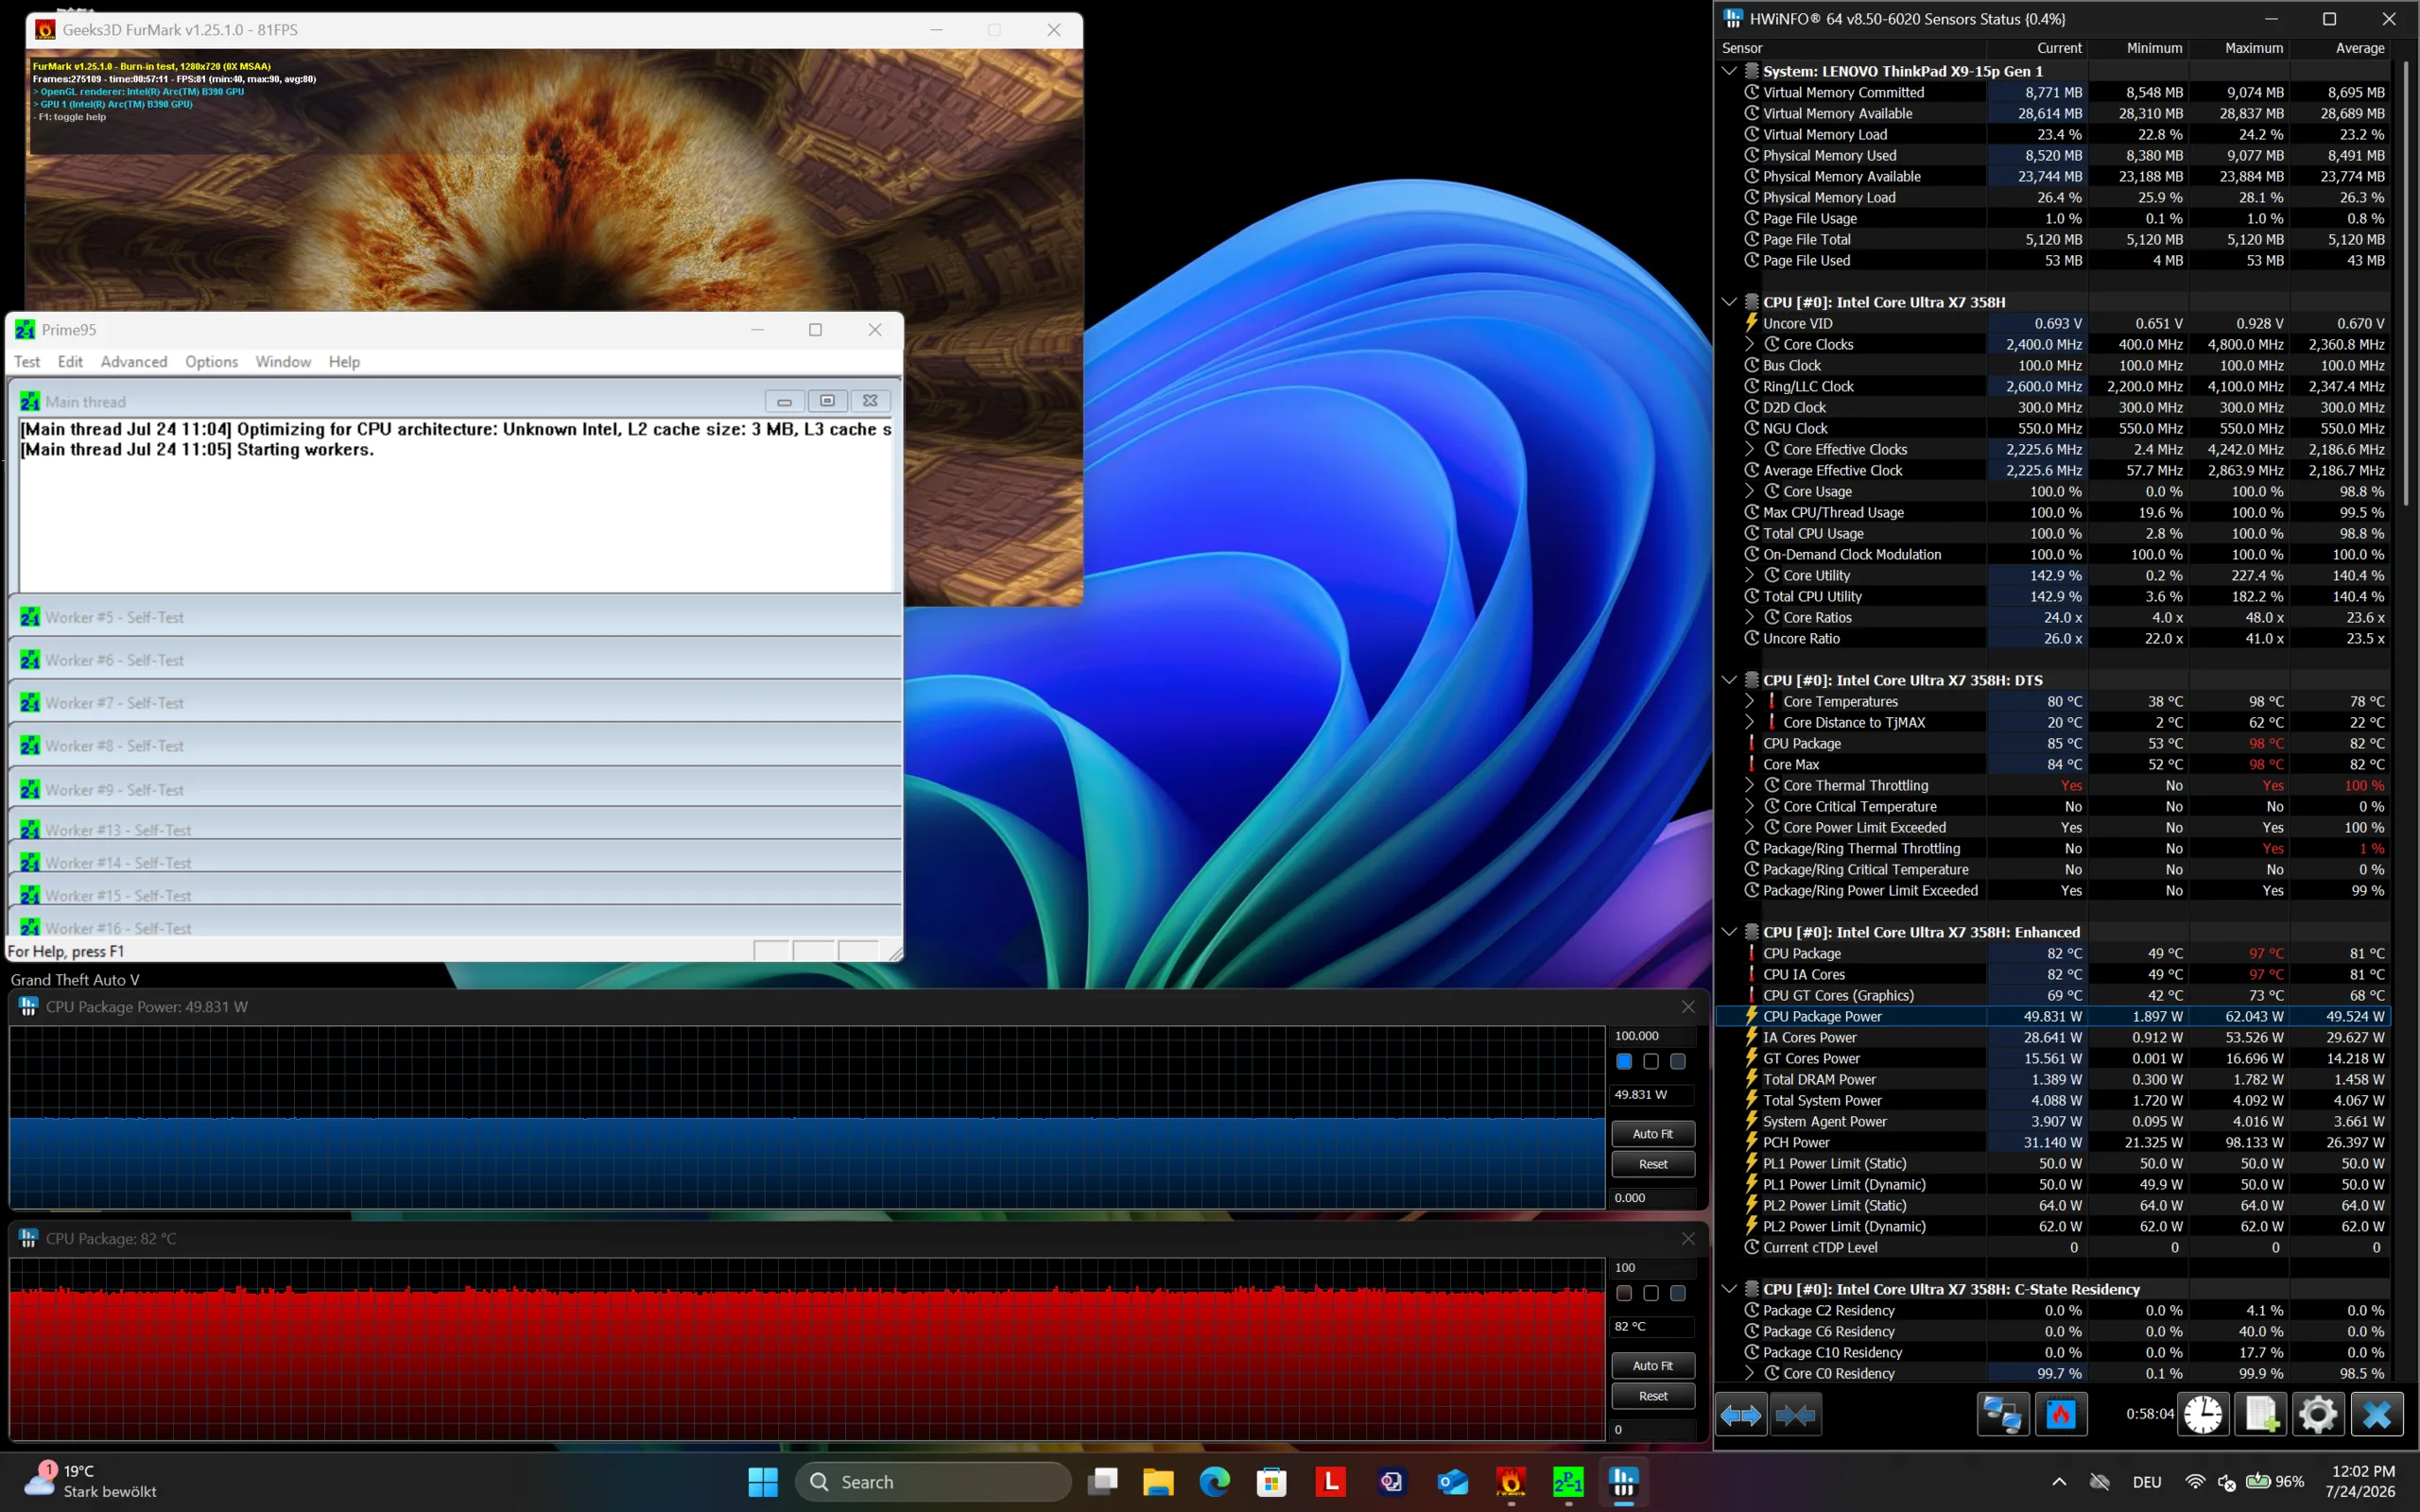Viewport: 2420px width, 1512px height.
Task: Expand the Core Clocks row
Action: coord(1750,344)
